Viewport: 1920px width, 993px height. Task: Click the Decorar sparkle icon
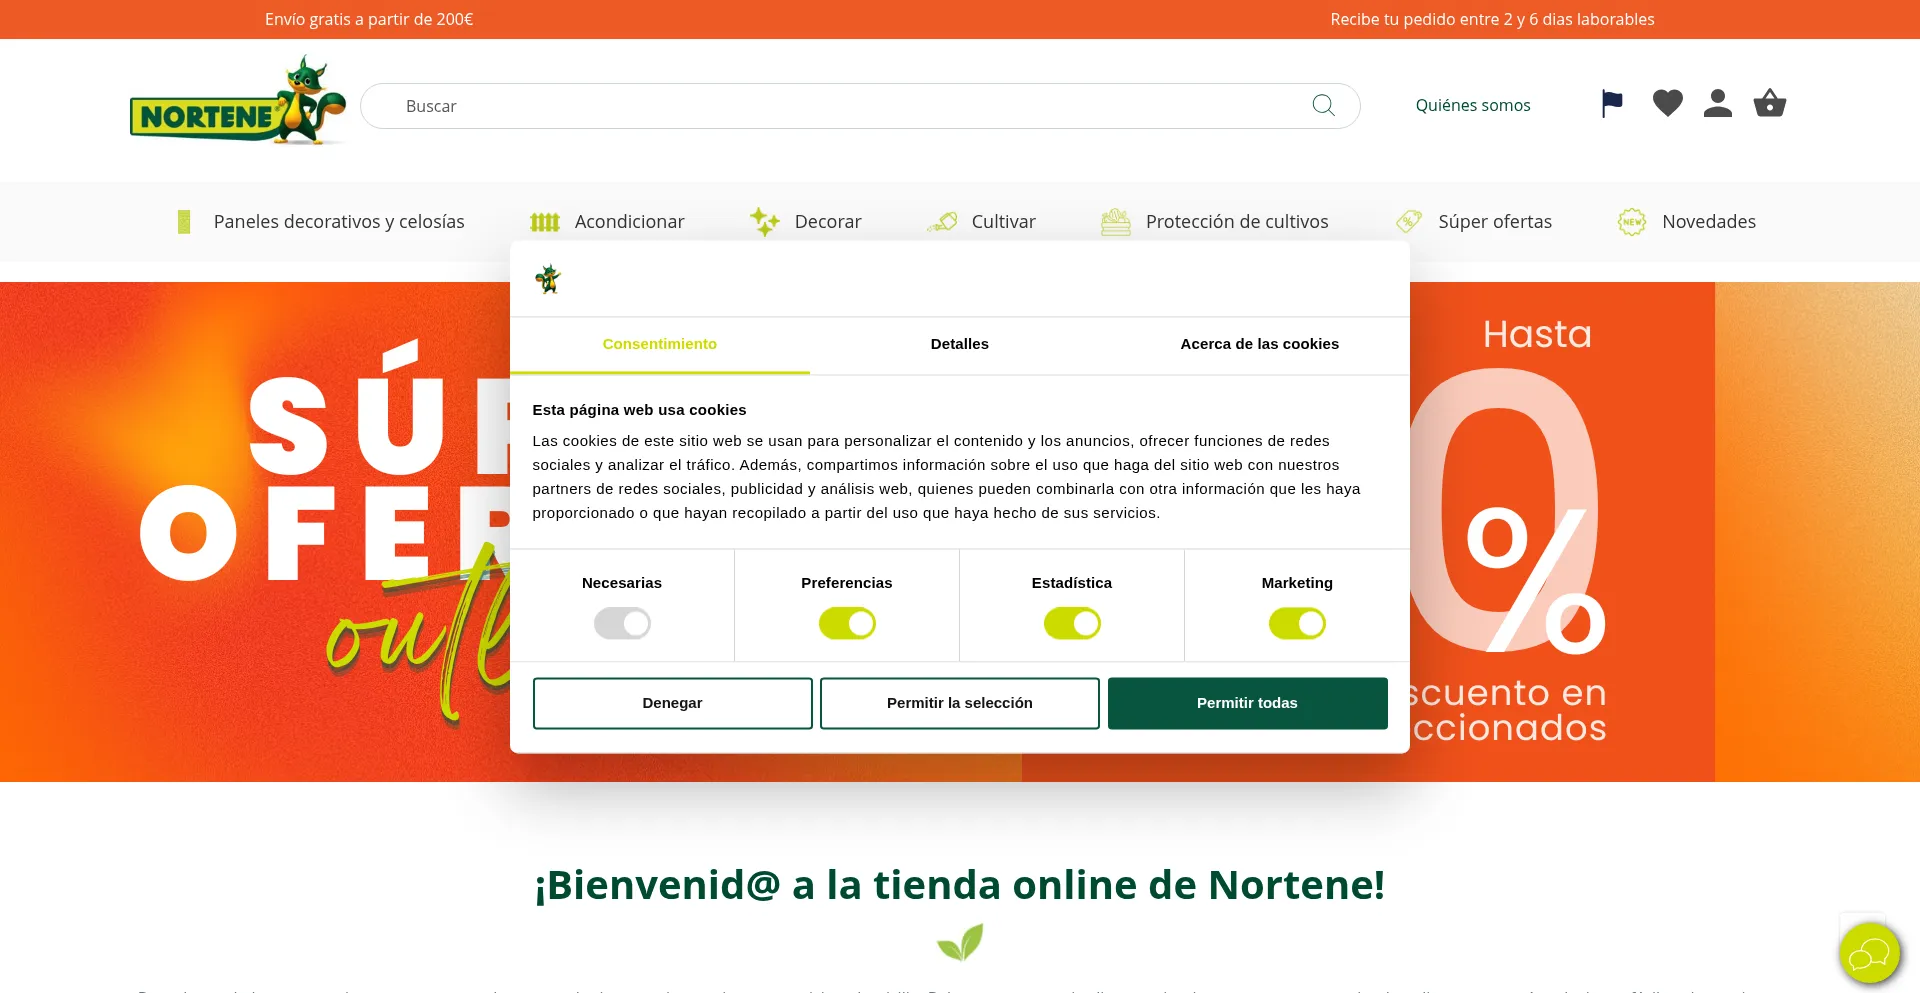tap(765, 222)
